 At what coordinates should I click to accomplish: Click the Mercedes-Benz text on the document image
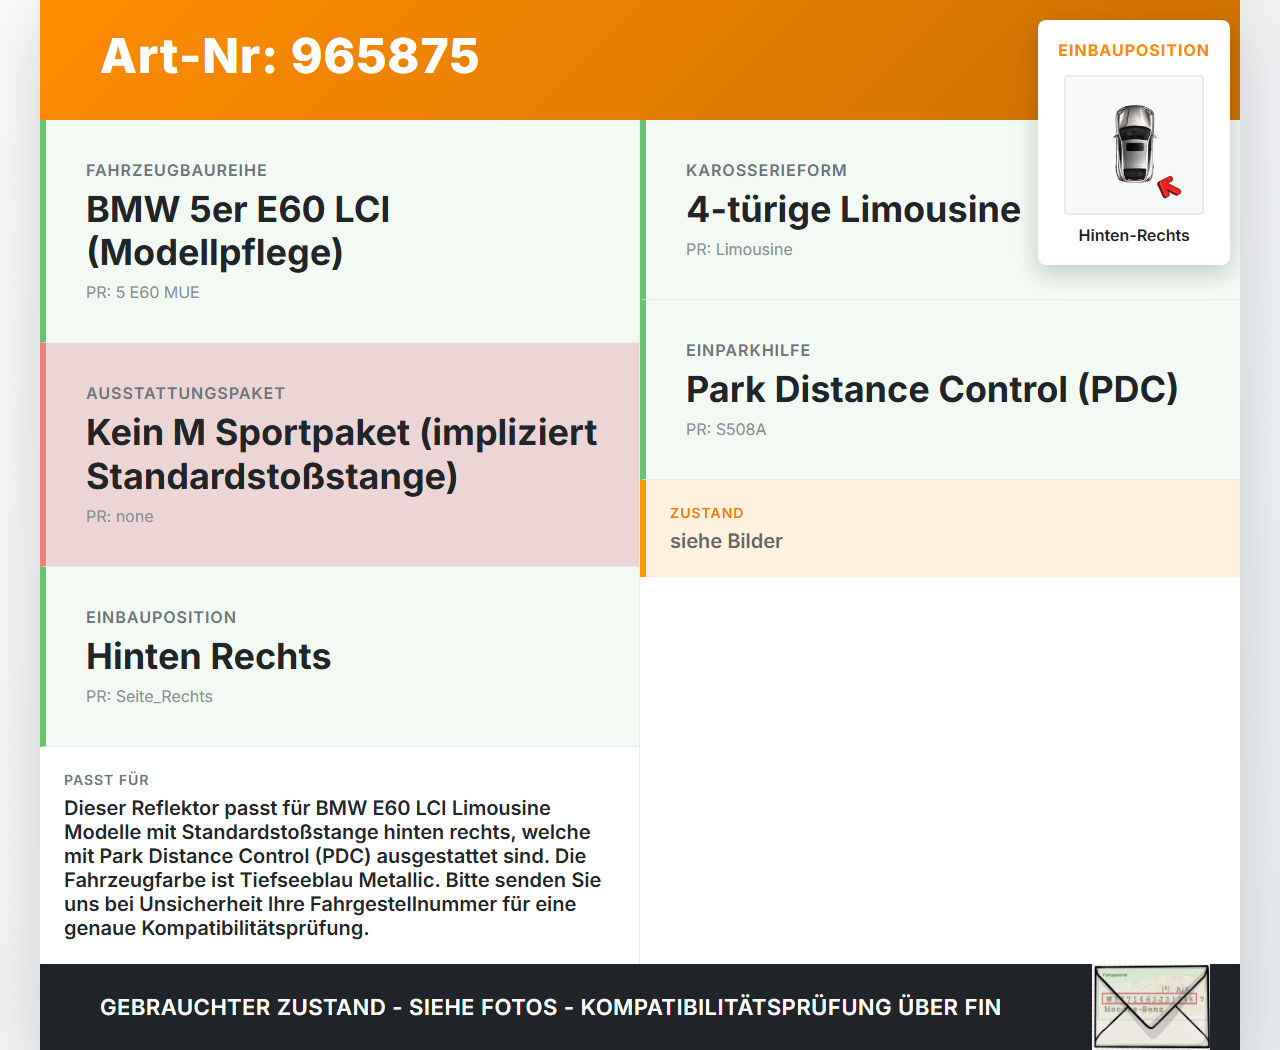1134,1009
